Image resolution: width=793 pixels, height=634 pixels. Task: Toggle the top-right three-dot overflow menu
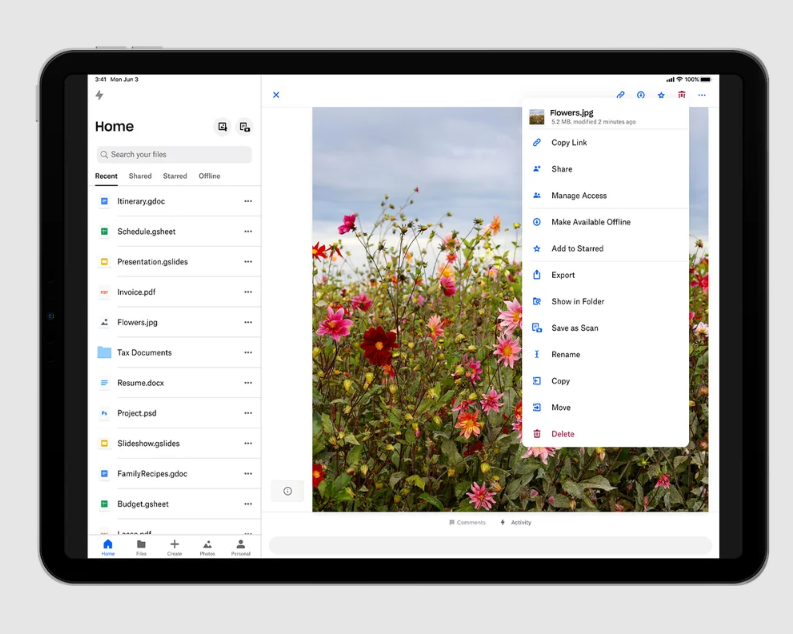tap(702, 95)
